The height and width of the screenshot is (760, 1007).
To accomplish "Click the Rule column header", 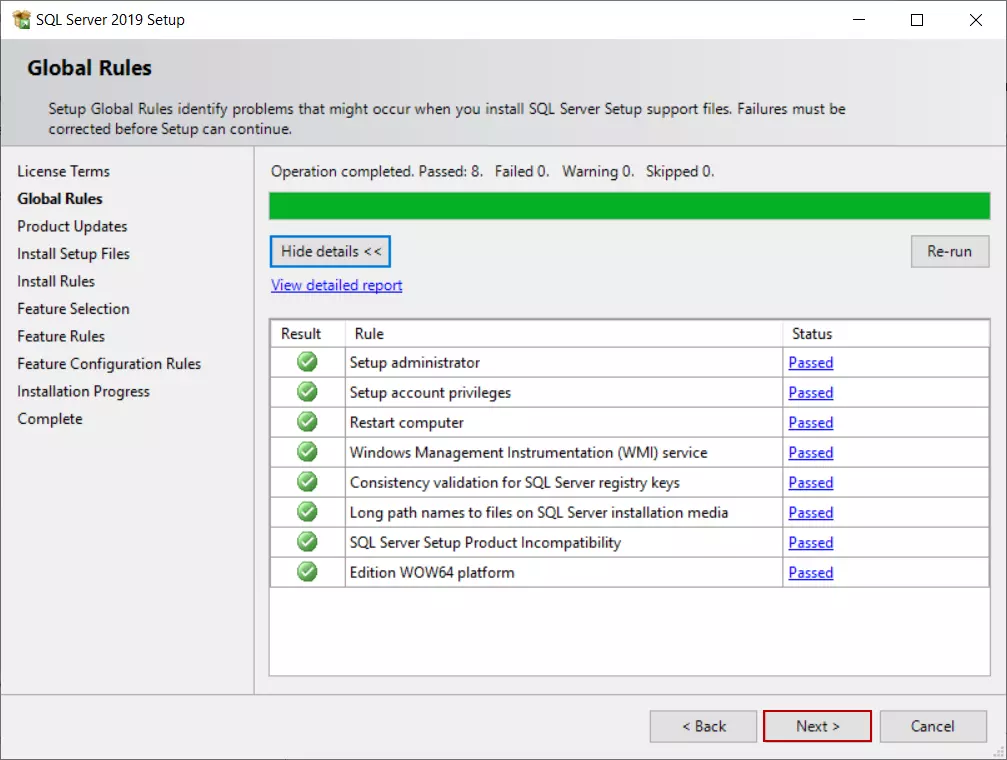I will pos(564,333).
